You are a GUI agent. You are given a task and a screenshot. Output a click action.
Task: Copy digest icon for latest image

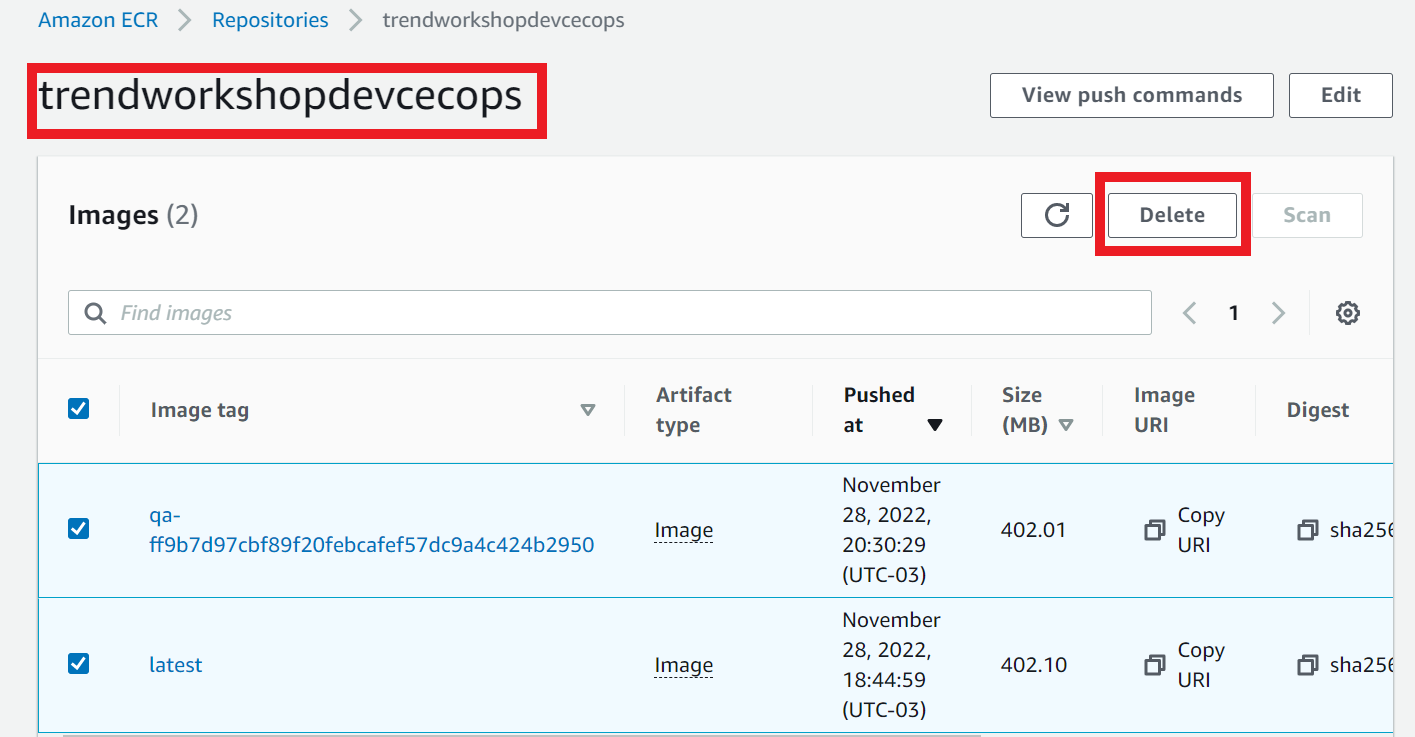[1307, 665]
